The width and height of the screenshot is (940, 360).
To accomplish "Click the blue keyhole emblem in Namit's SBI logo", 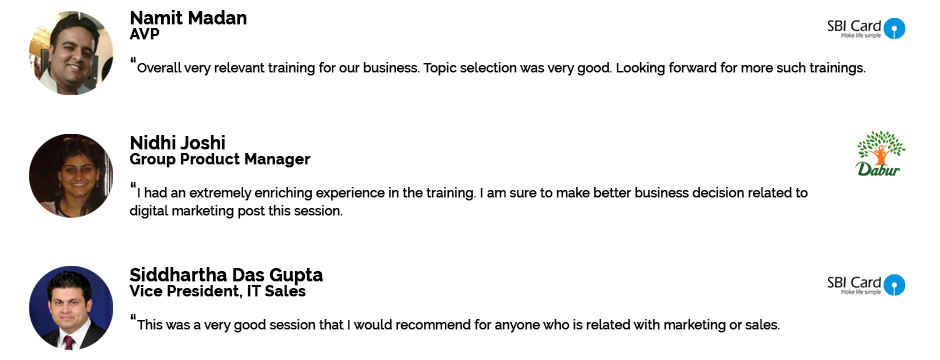I will (x=894, y=28).
